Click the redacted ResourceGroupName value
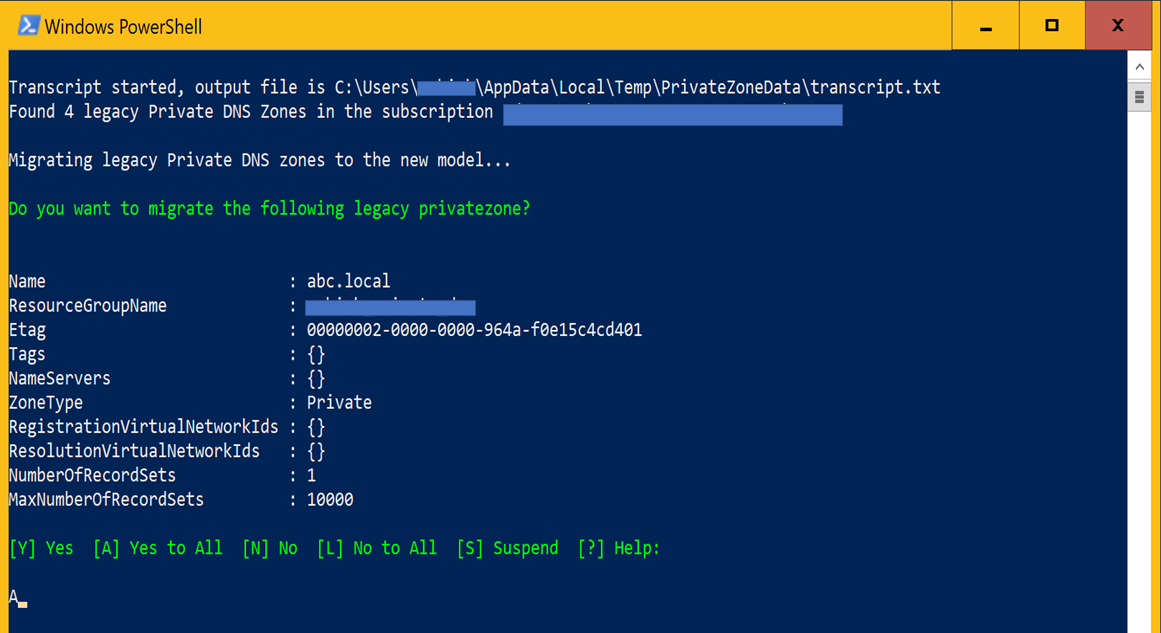Screen dimensions: 1161x633 pyautogui.click(x=390, y=306)
